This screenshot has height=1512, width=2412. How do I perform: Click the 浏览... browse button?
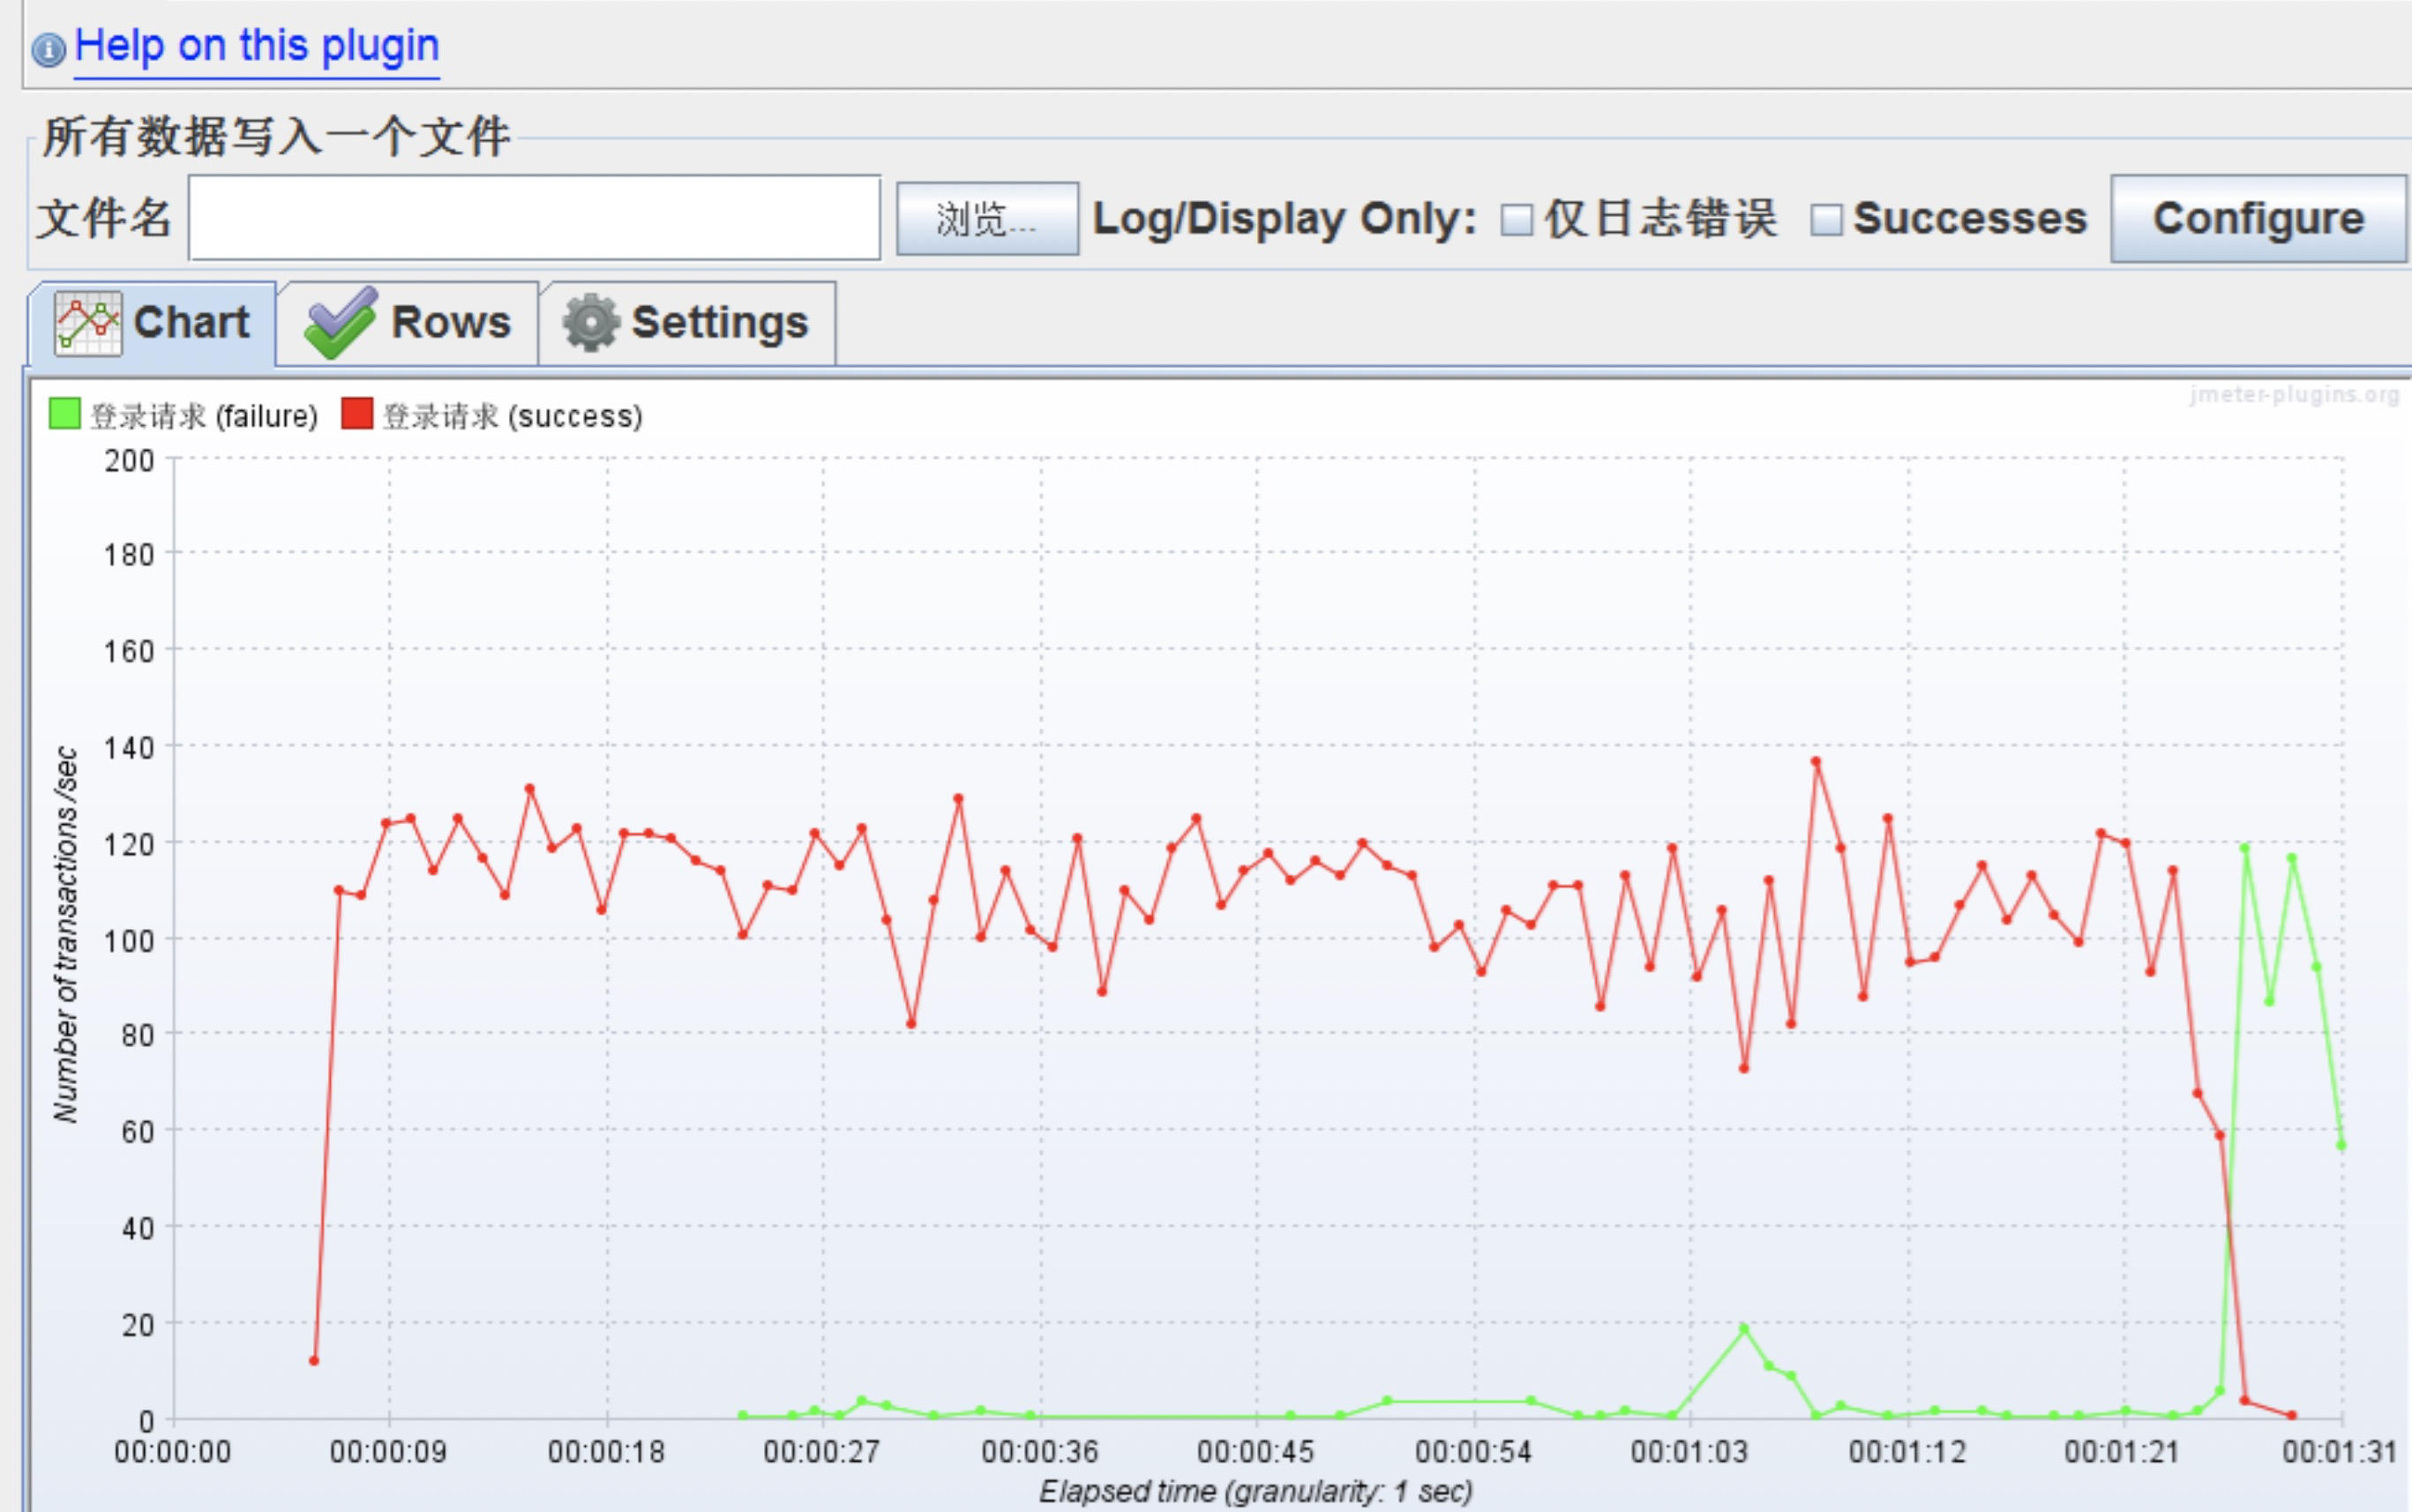[986, 219]
